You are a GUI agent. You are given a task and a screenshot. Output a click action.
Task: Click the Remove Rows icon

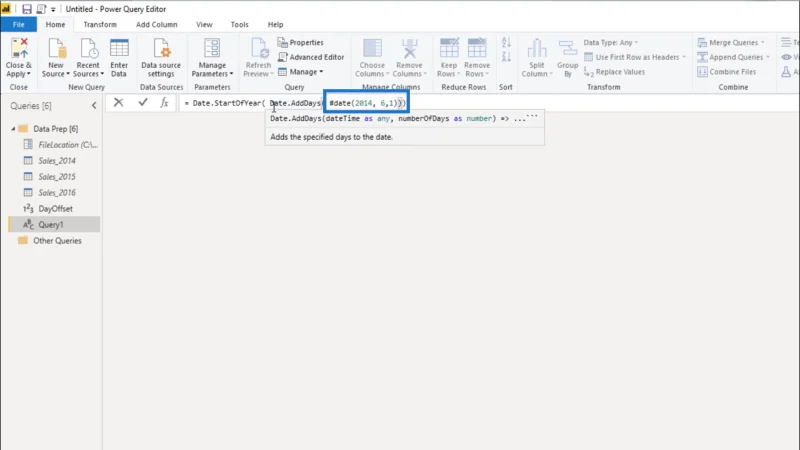[x=477, y=49]
